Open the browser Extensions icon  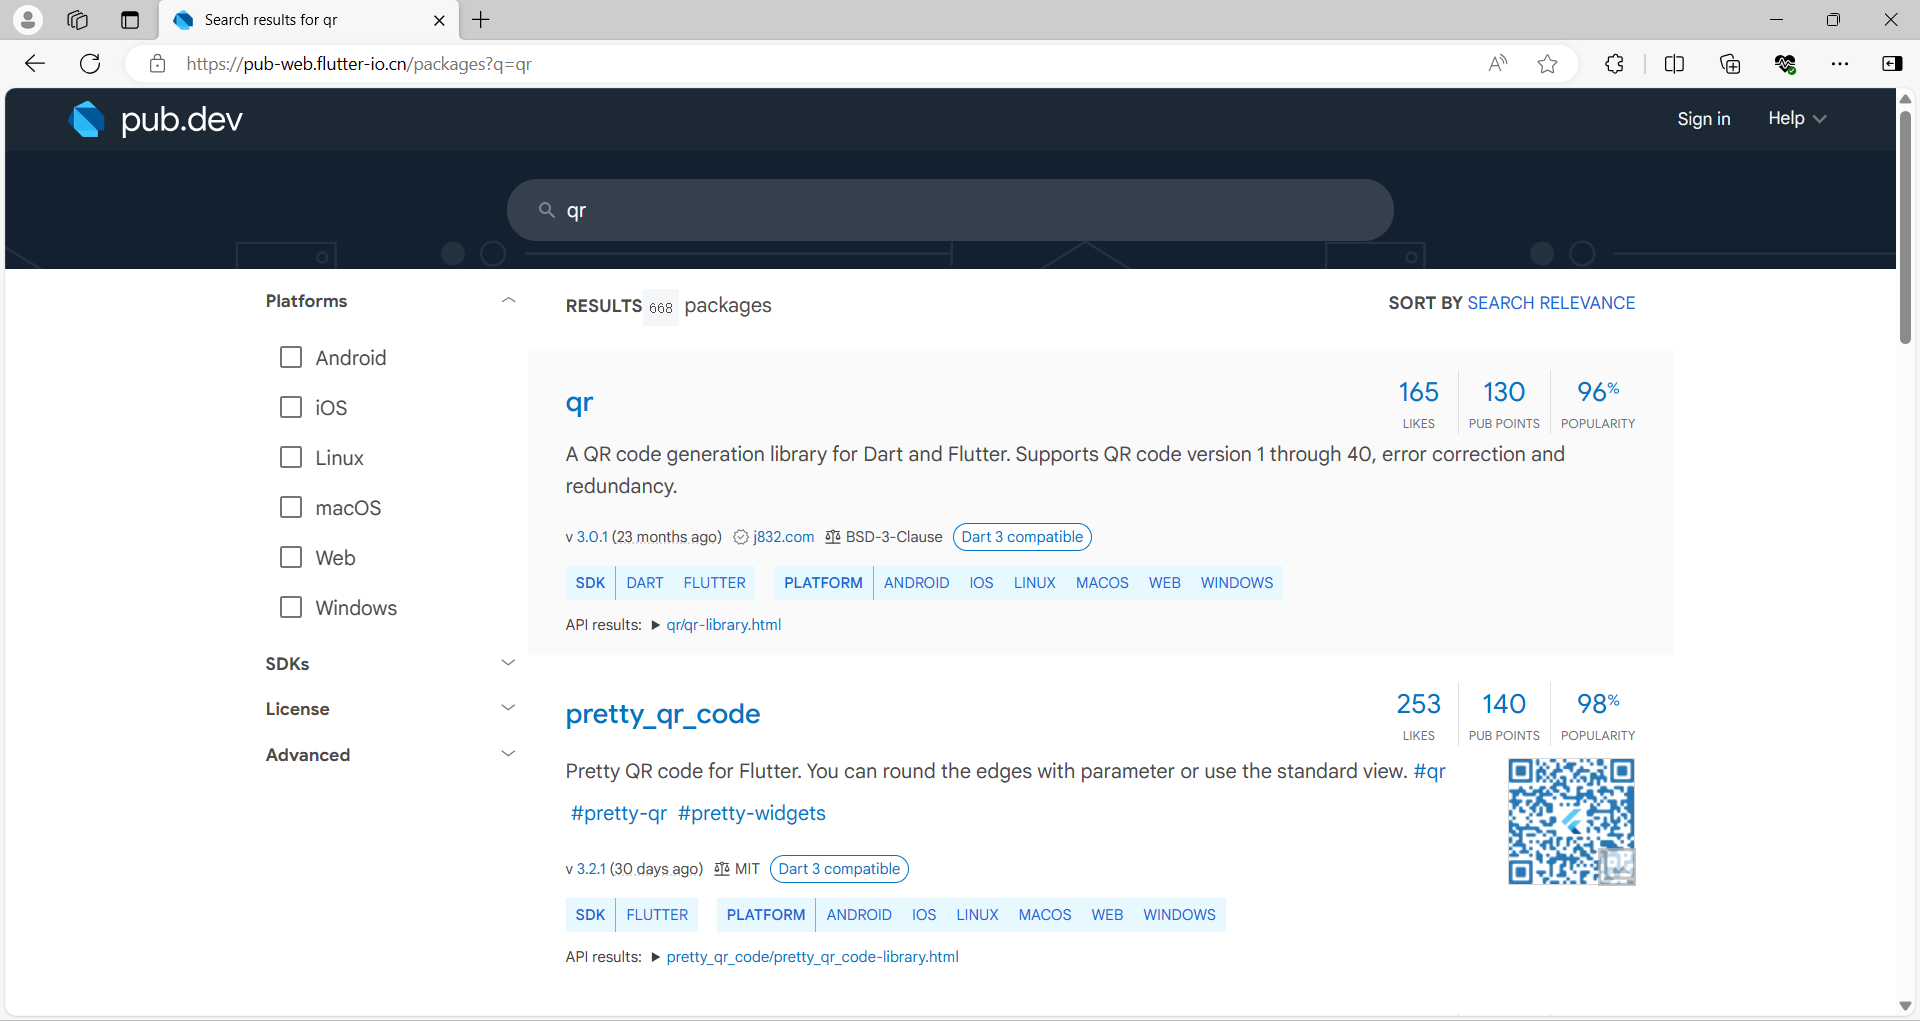click(1614, 64)
